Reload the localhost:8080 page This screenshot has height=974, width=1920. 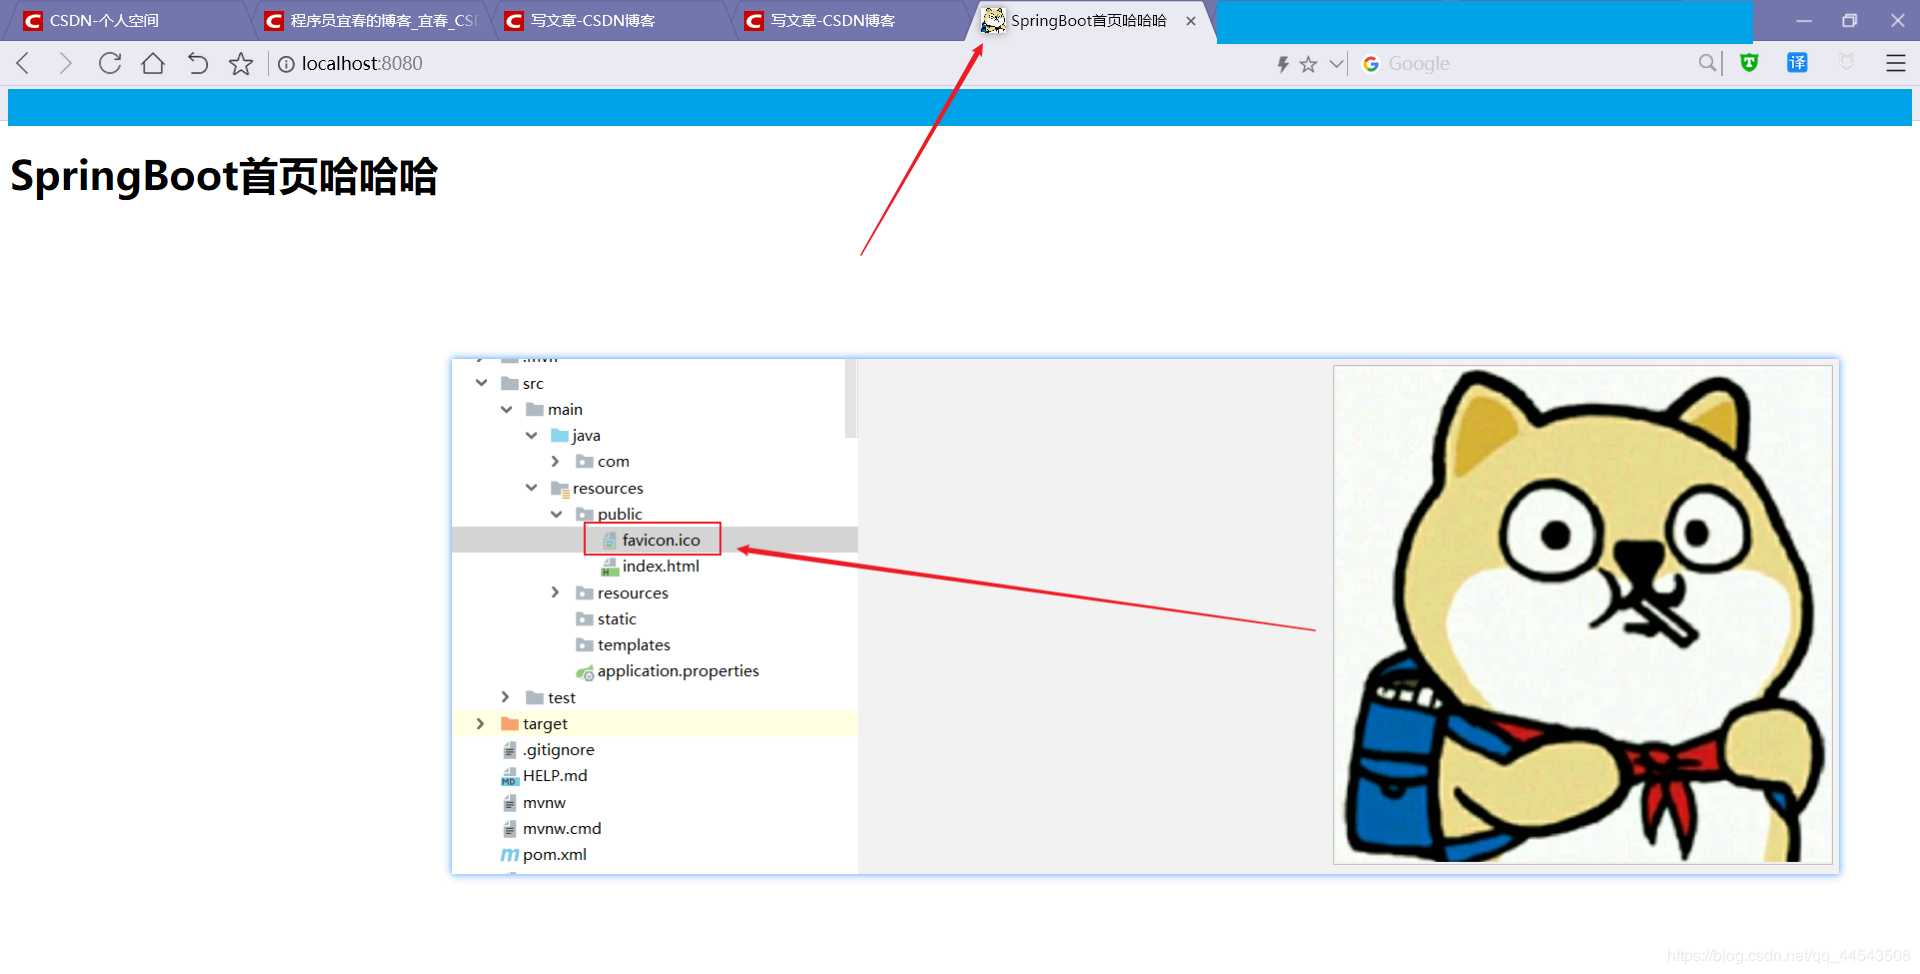[x=110, y=64]
